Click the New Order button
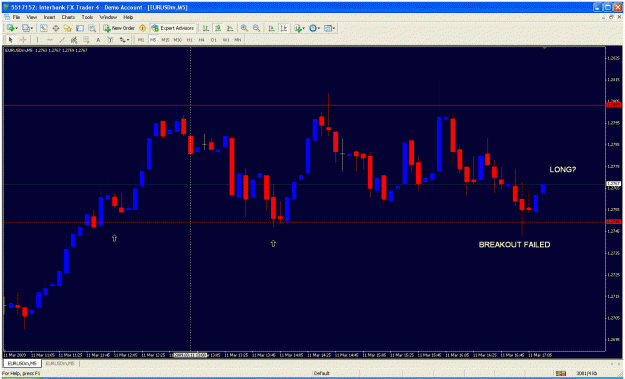The width and height of the screenshot is (625, 379). pos(119,28)
